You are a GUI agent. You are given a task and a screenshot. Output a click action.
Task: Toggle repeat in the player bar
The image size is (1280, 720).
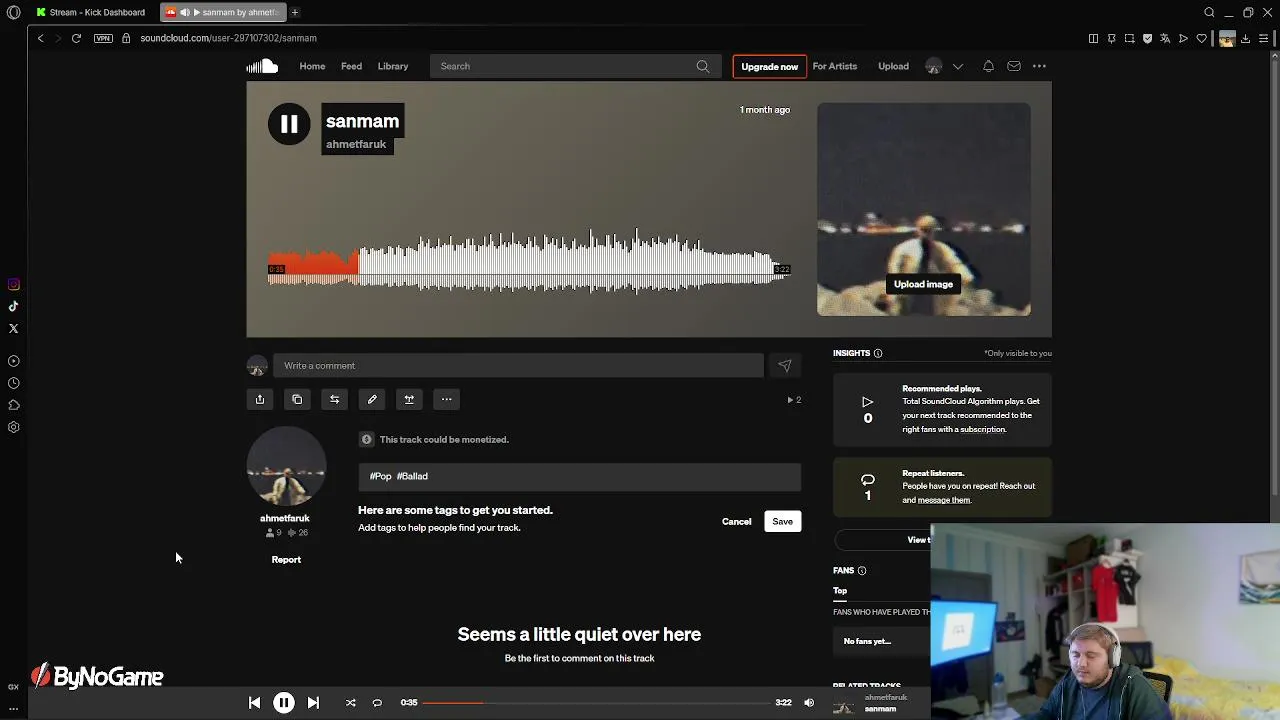pos(377,703)
